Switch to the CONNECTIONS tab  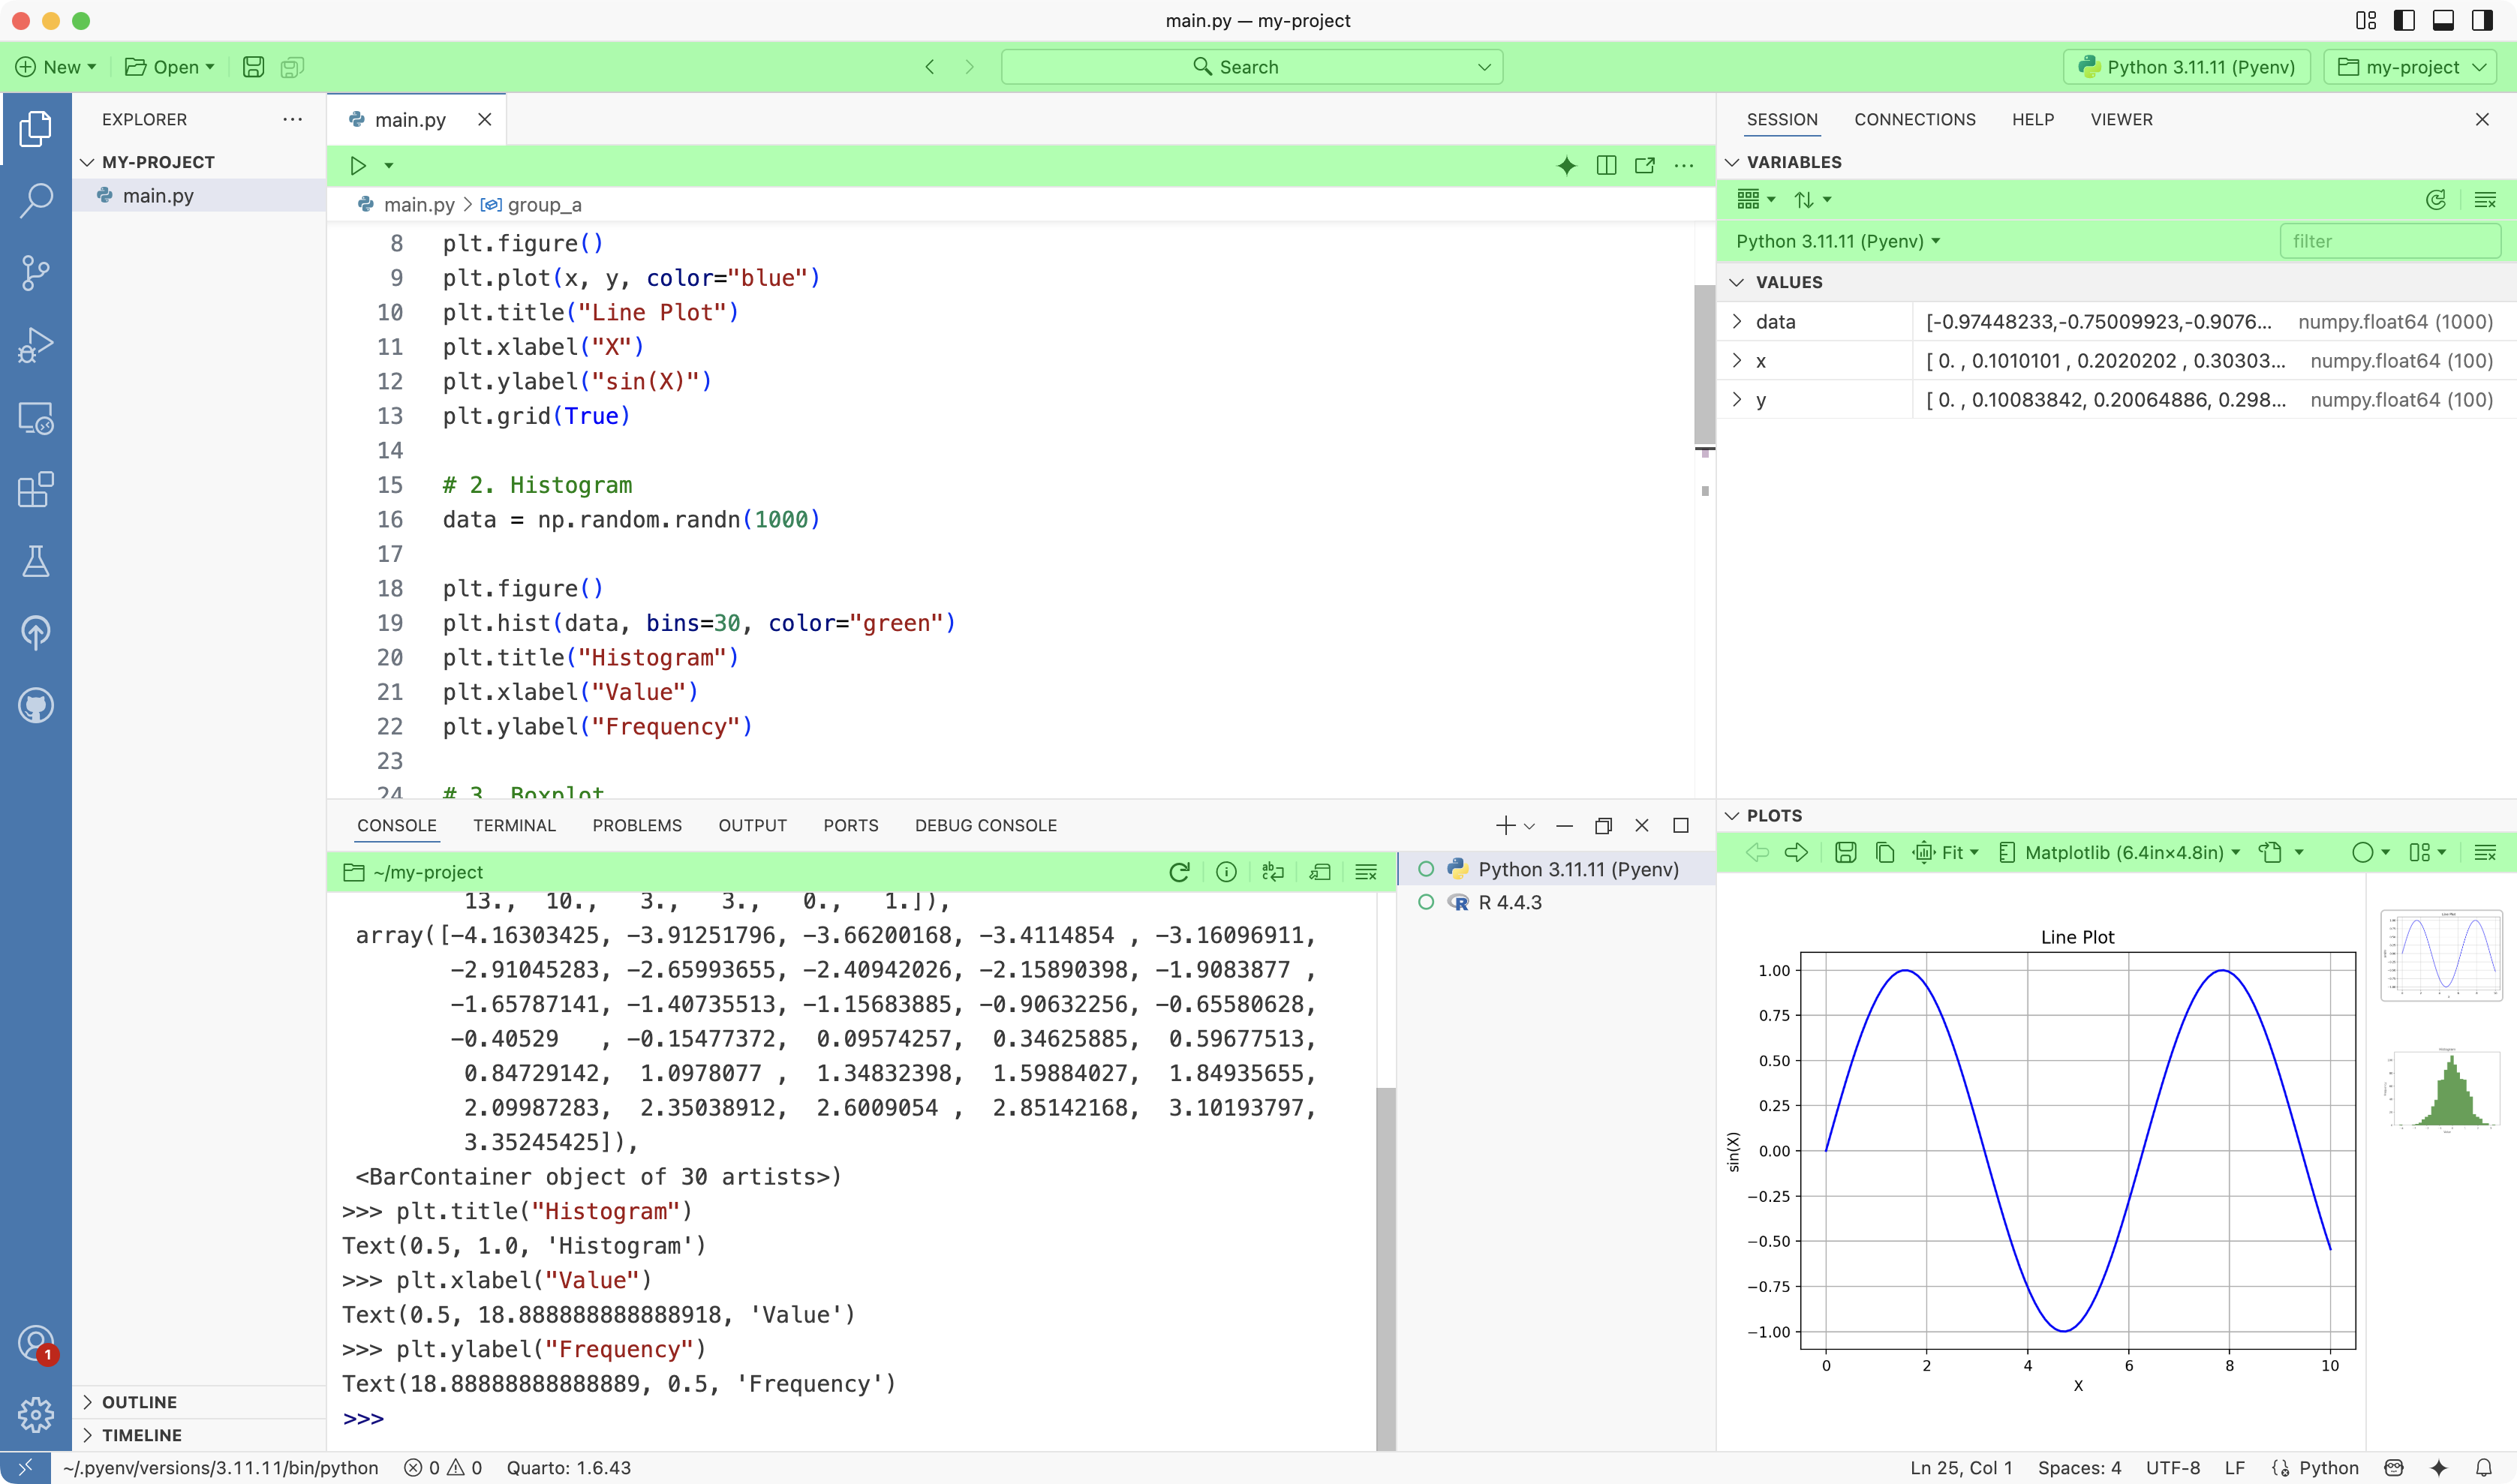point(1914,119)
